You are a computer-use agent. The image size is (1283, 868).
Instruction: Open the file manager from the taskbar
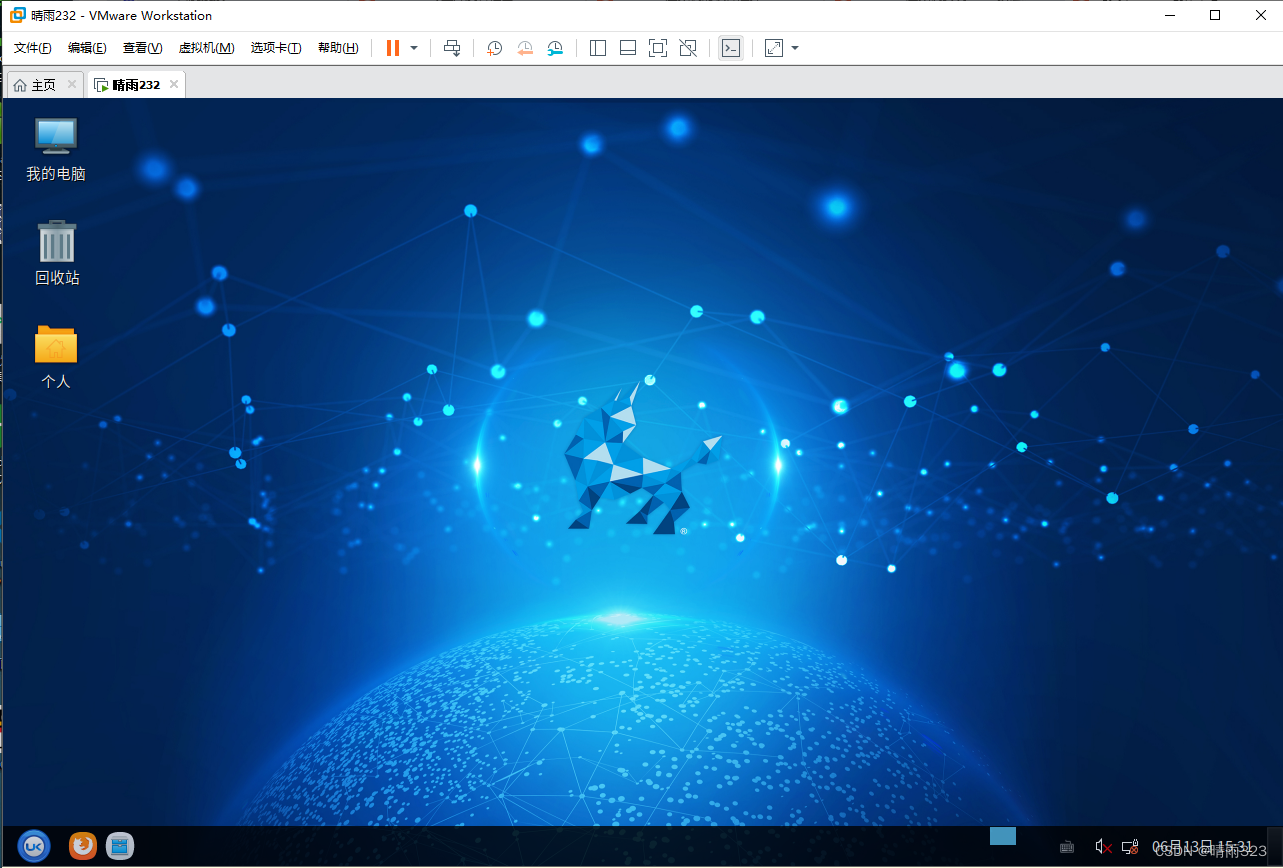(120, 846)
